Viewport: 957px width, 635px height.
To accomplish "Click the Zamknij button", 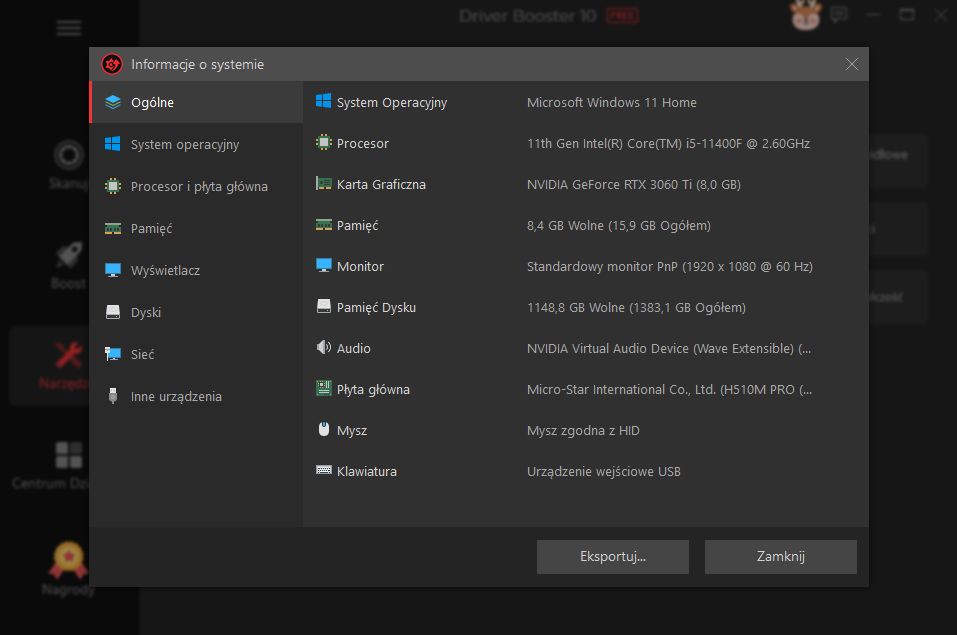I will click(x=781, y=557).
